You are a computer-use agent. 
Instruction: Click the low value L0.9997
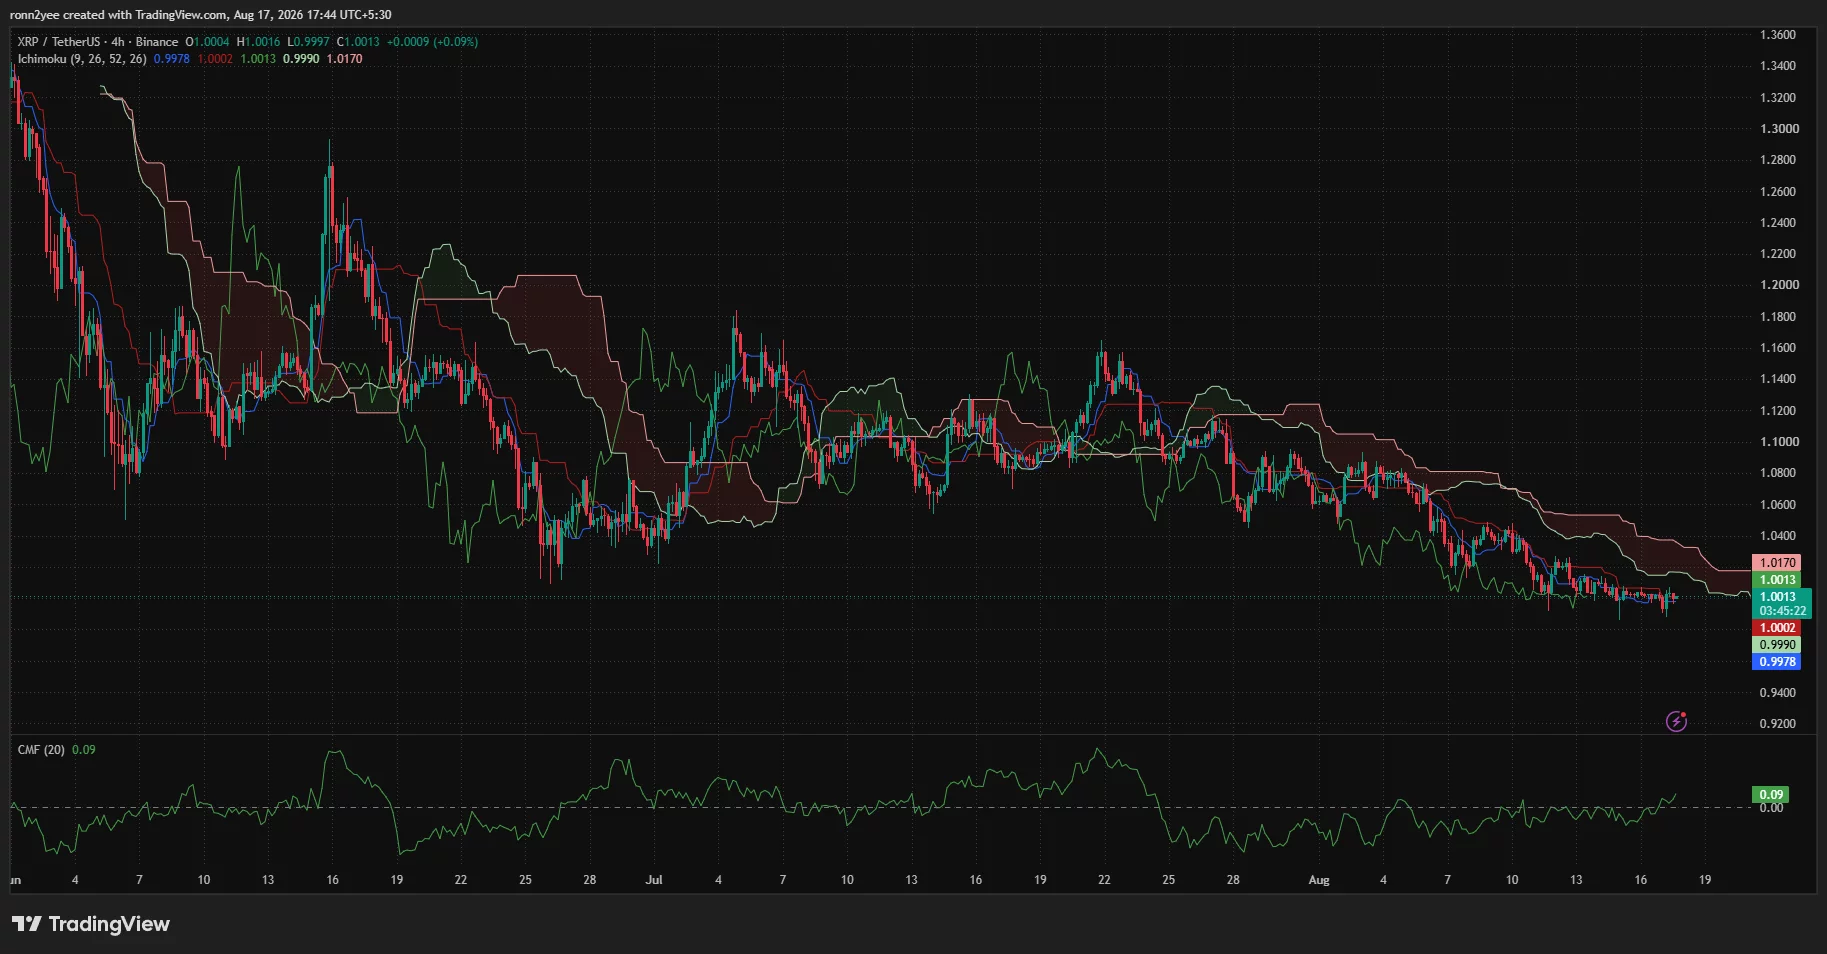click(308, 42)
